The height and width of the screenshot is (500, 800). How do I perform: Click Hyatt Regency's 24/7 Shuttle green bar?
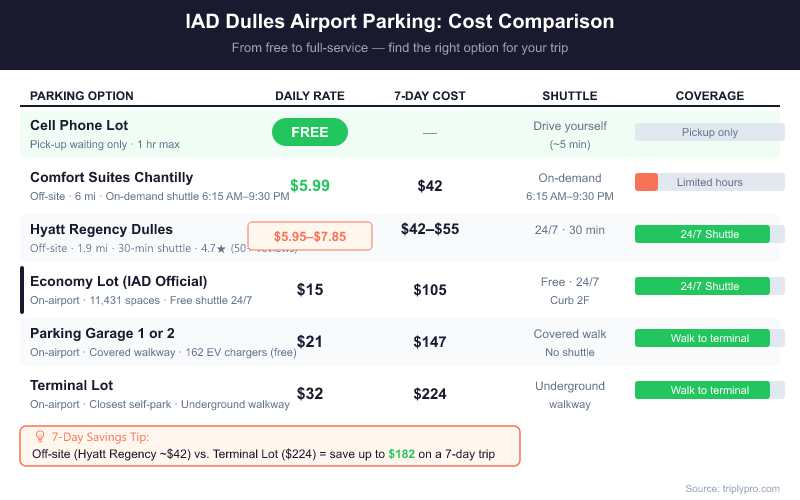703,234
